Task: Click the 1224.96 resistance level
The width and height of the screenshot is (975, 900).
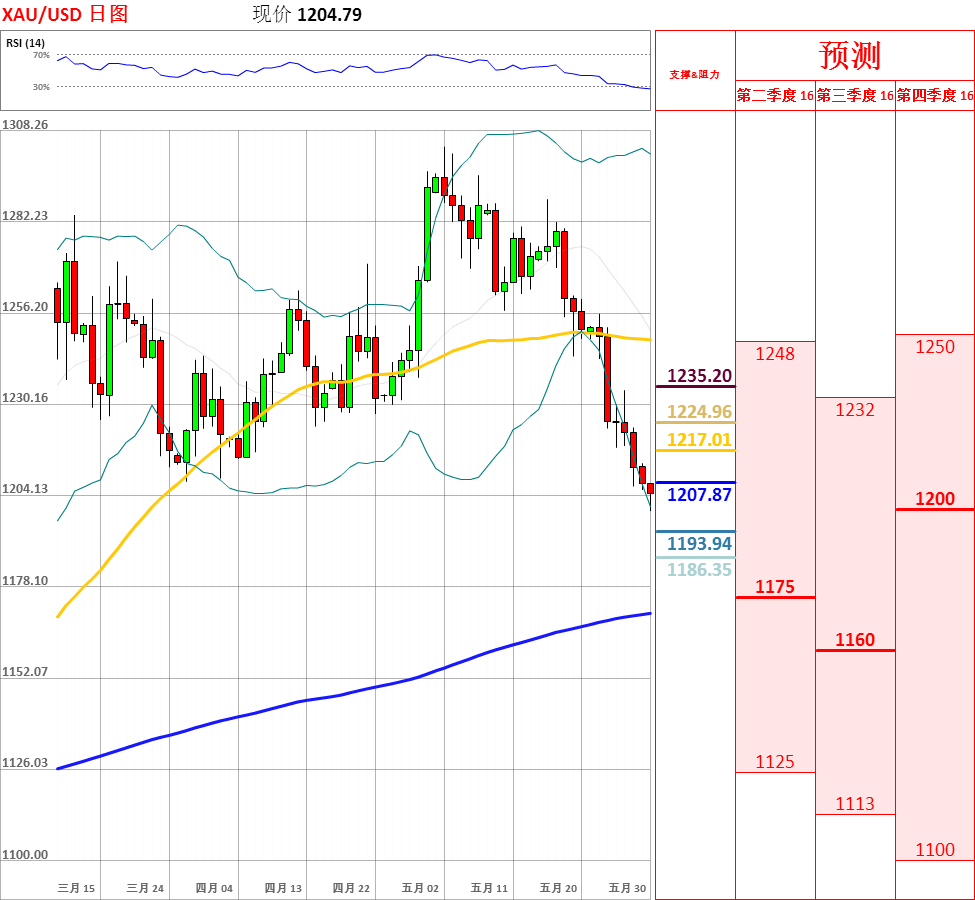Action: tap(700, 412)
